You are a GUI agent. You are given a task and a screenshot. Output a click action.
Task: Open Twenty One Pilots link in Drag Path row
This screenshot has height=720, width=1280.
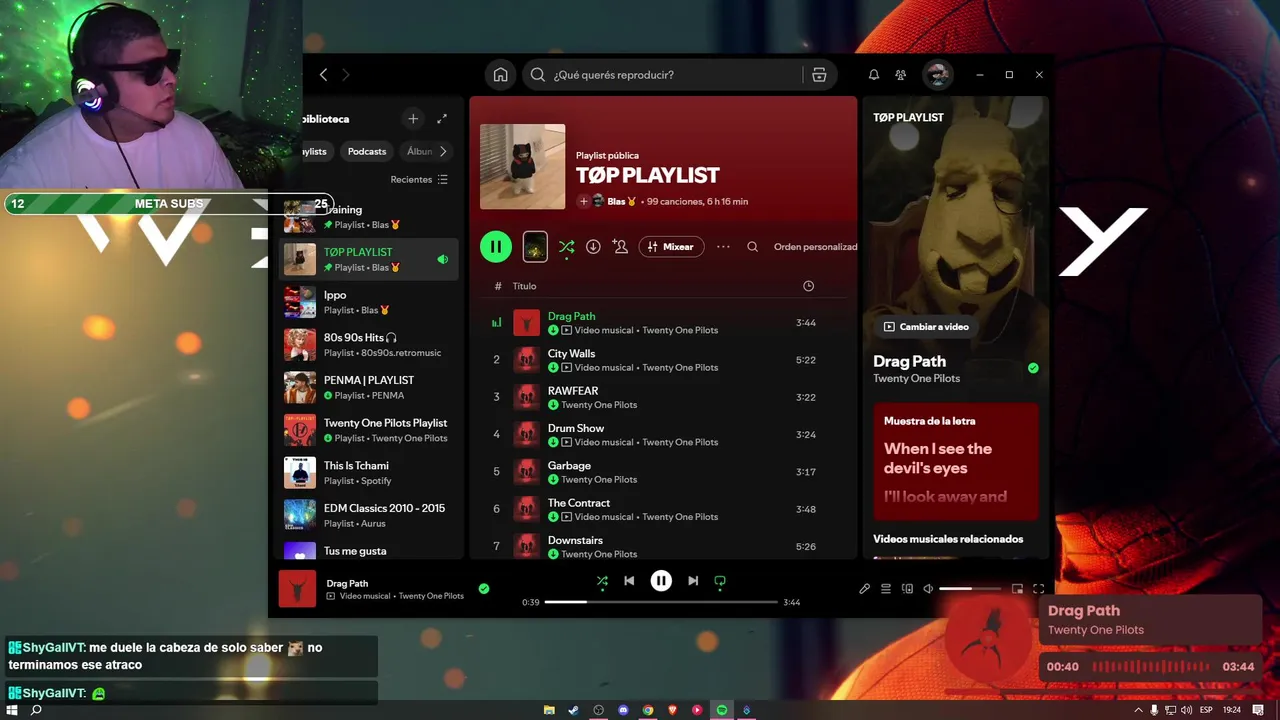(x=680, y=330)
